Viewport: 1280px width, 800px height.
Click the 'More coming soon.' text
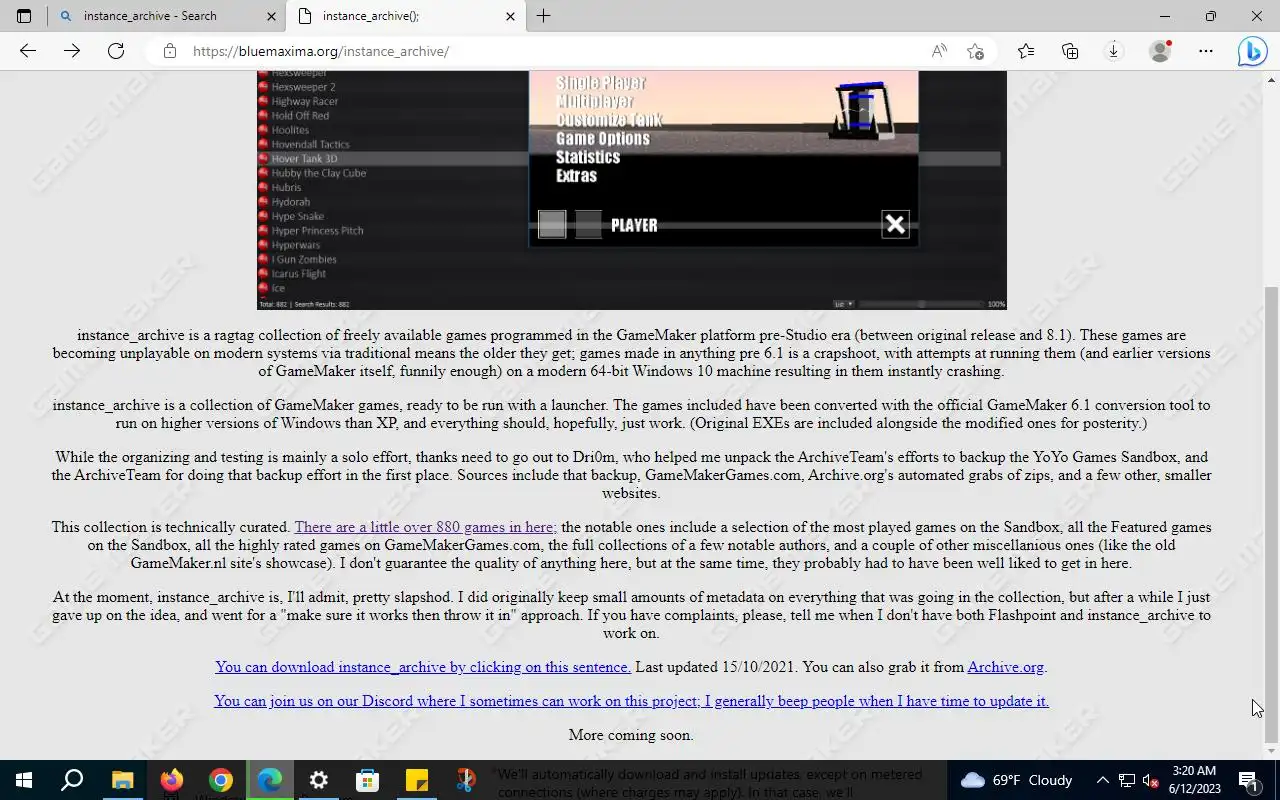(x=631, y=735)
